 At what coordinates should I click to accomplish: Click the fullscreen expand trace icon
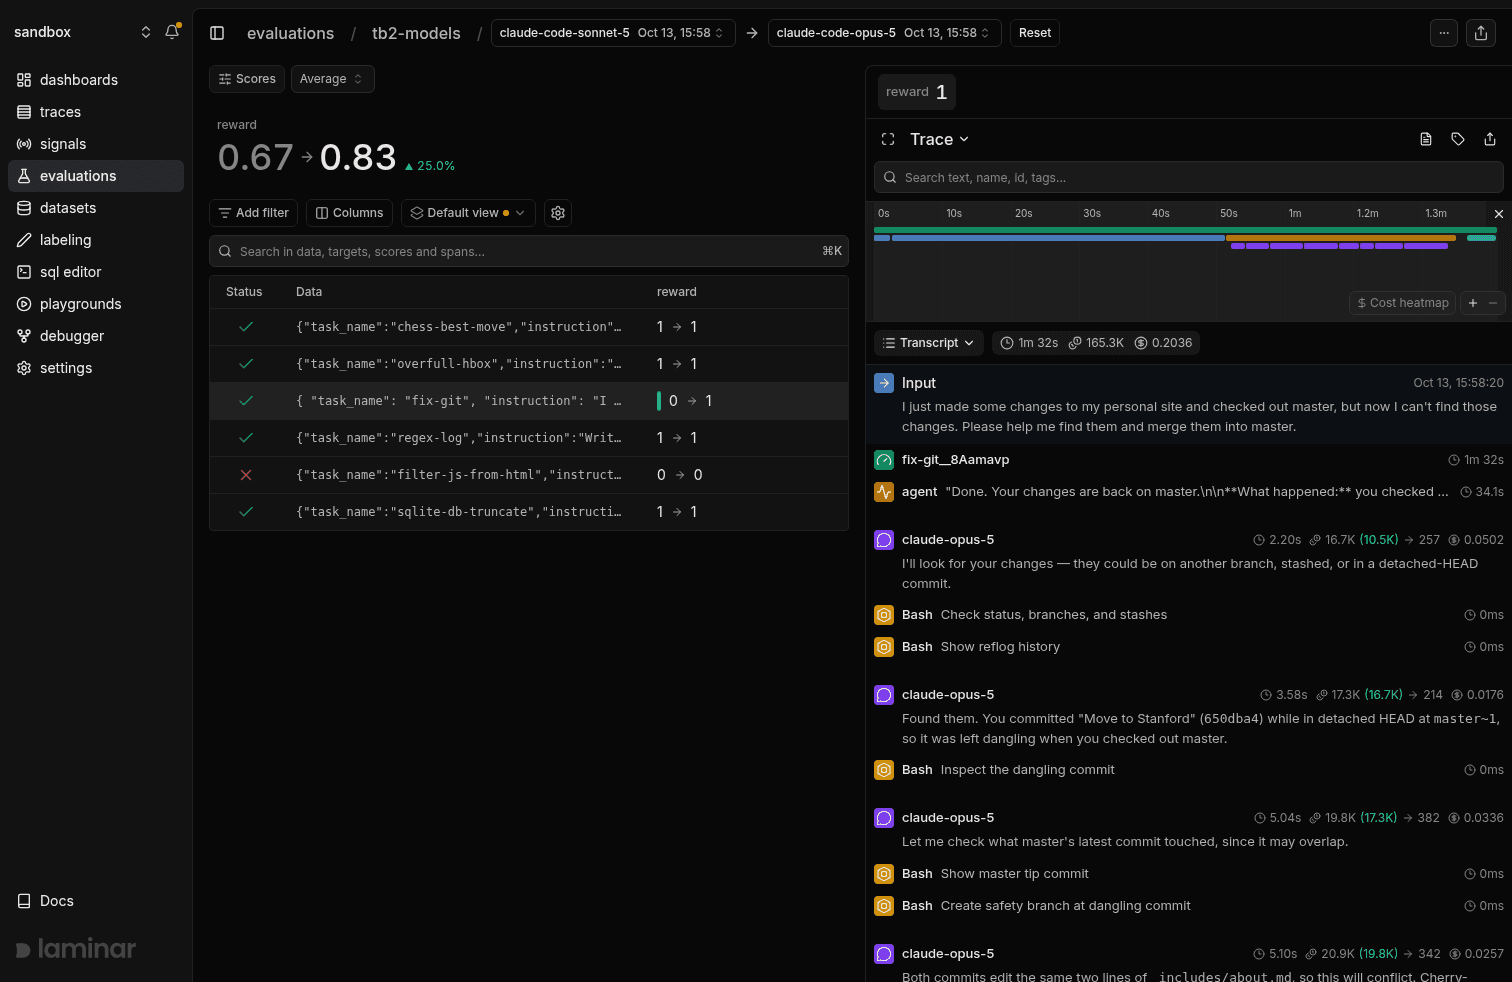(x=888, y=139)
